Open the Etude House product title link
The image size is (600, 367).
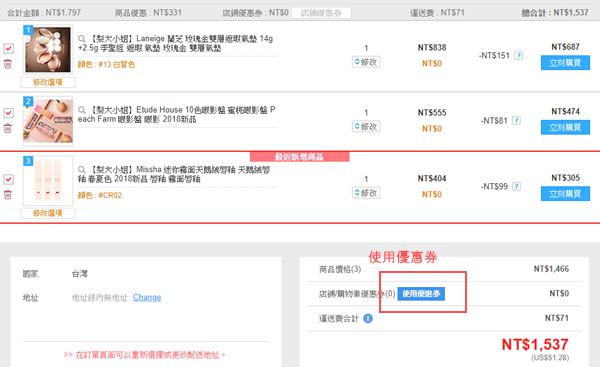tap(177, 114)
